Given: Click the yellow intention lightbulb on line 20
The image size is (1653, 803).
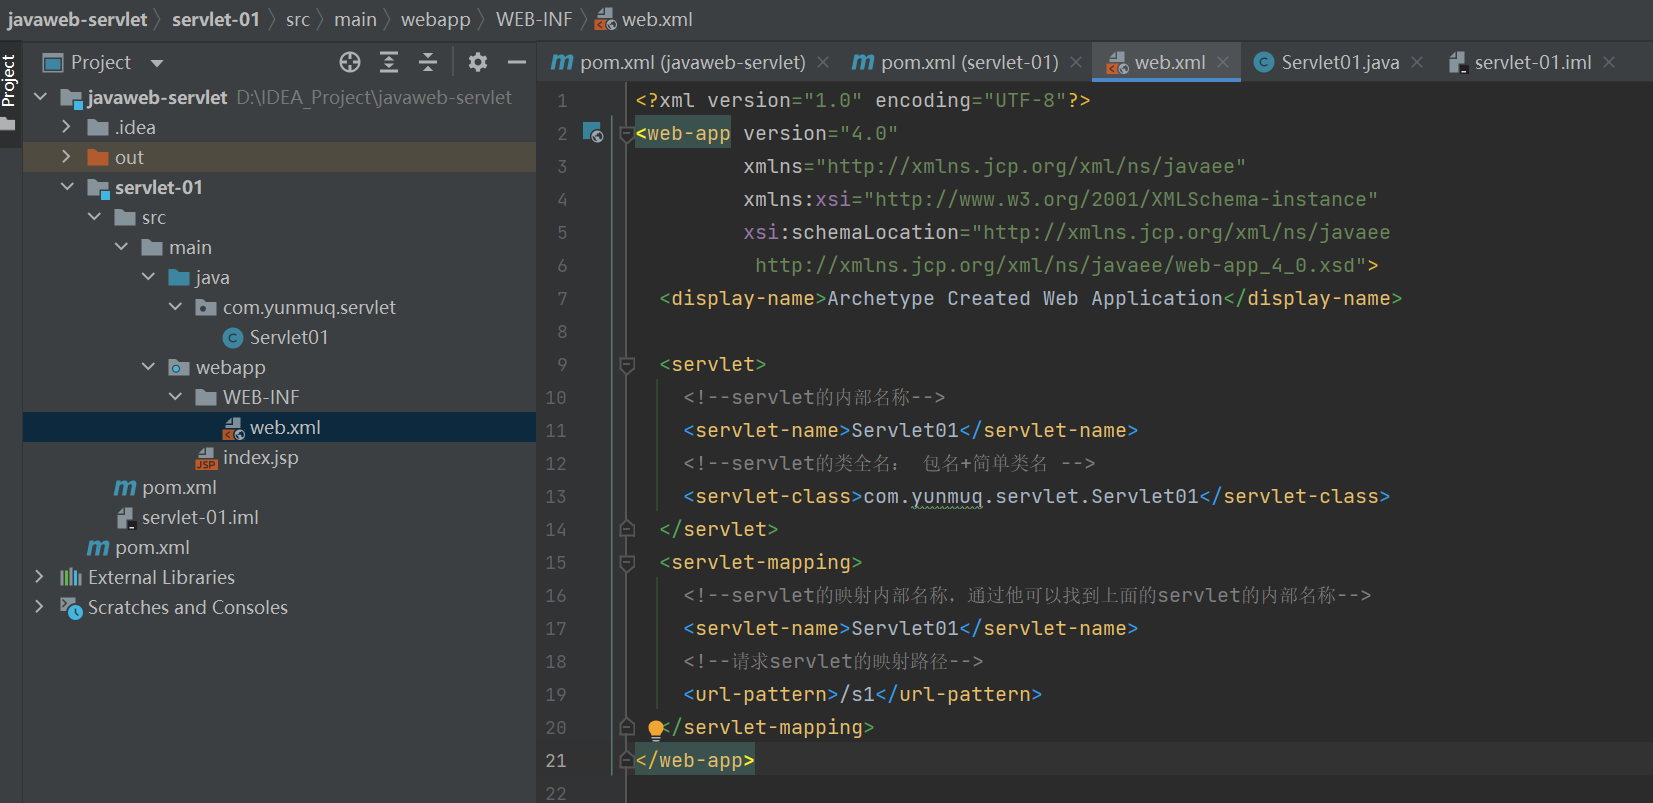Looking at the screenshot, I should (655, 728).
